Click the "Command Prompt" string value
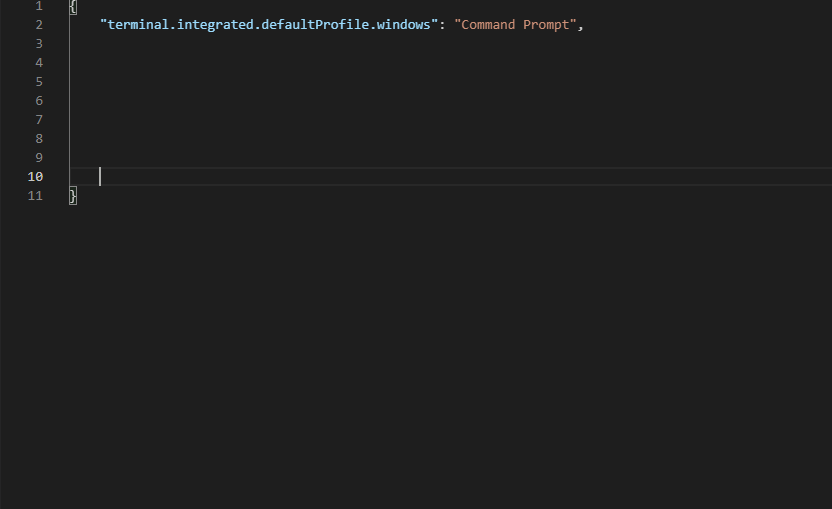The image size is (832, 509). 515,25
